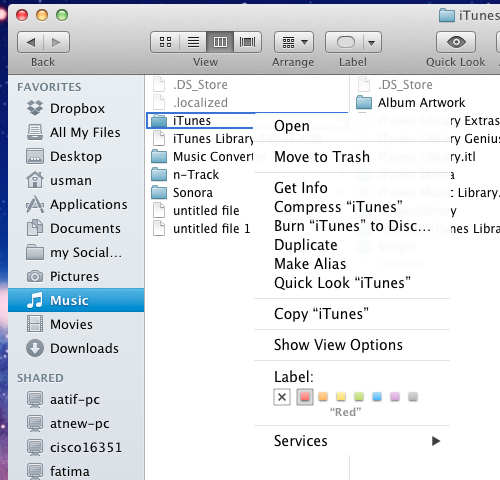Apply the Purple label color
The height and width of the screenshot is (480, 500).
395,397
